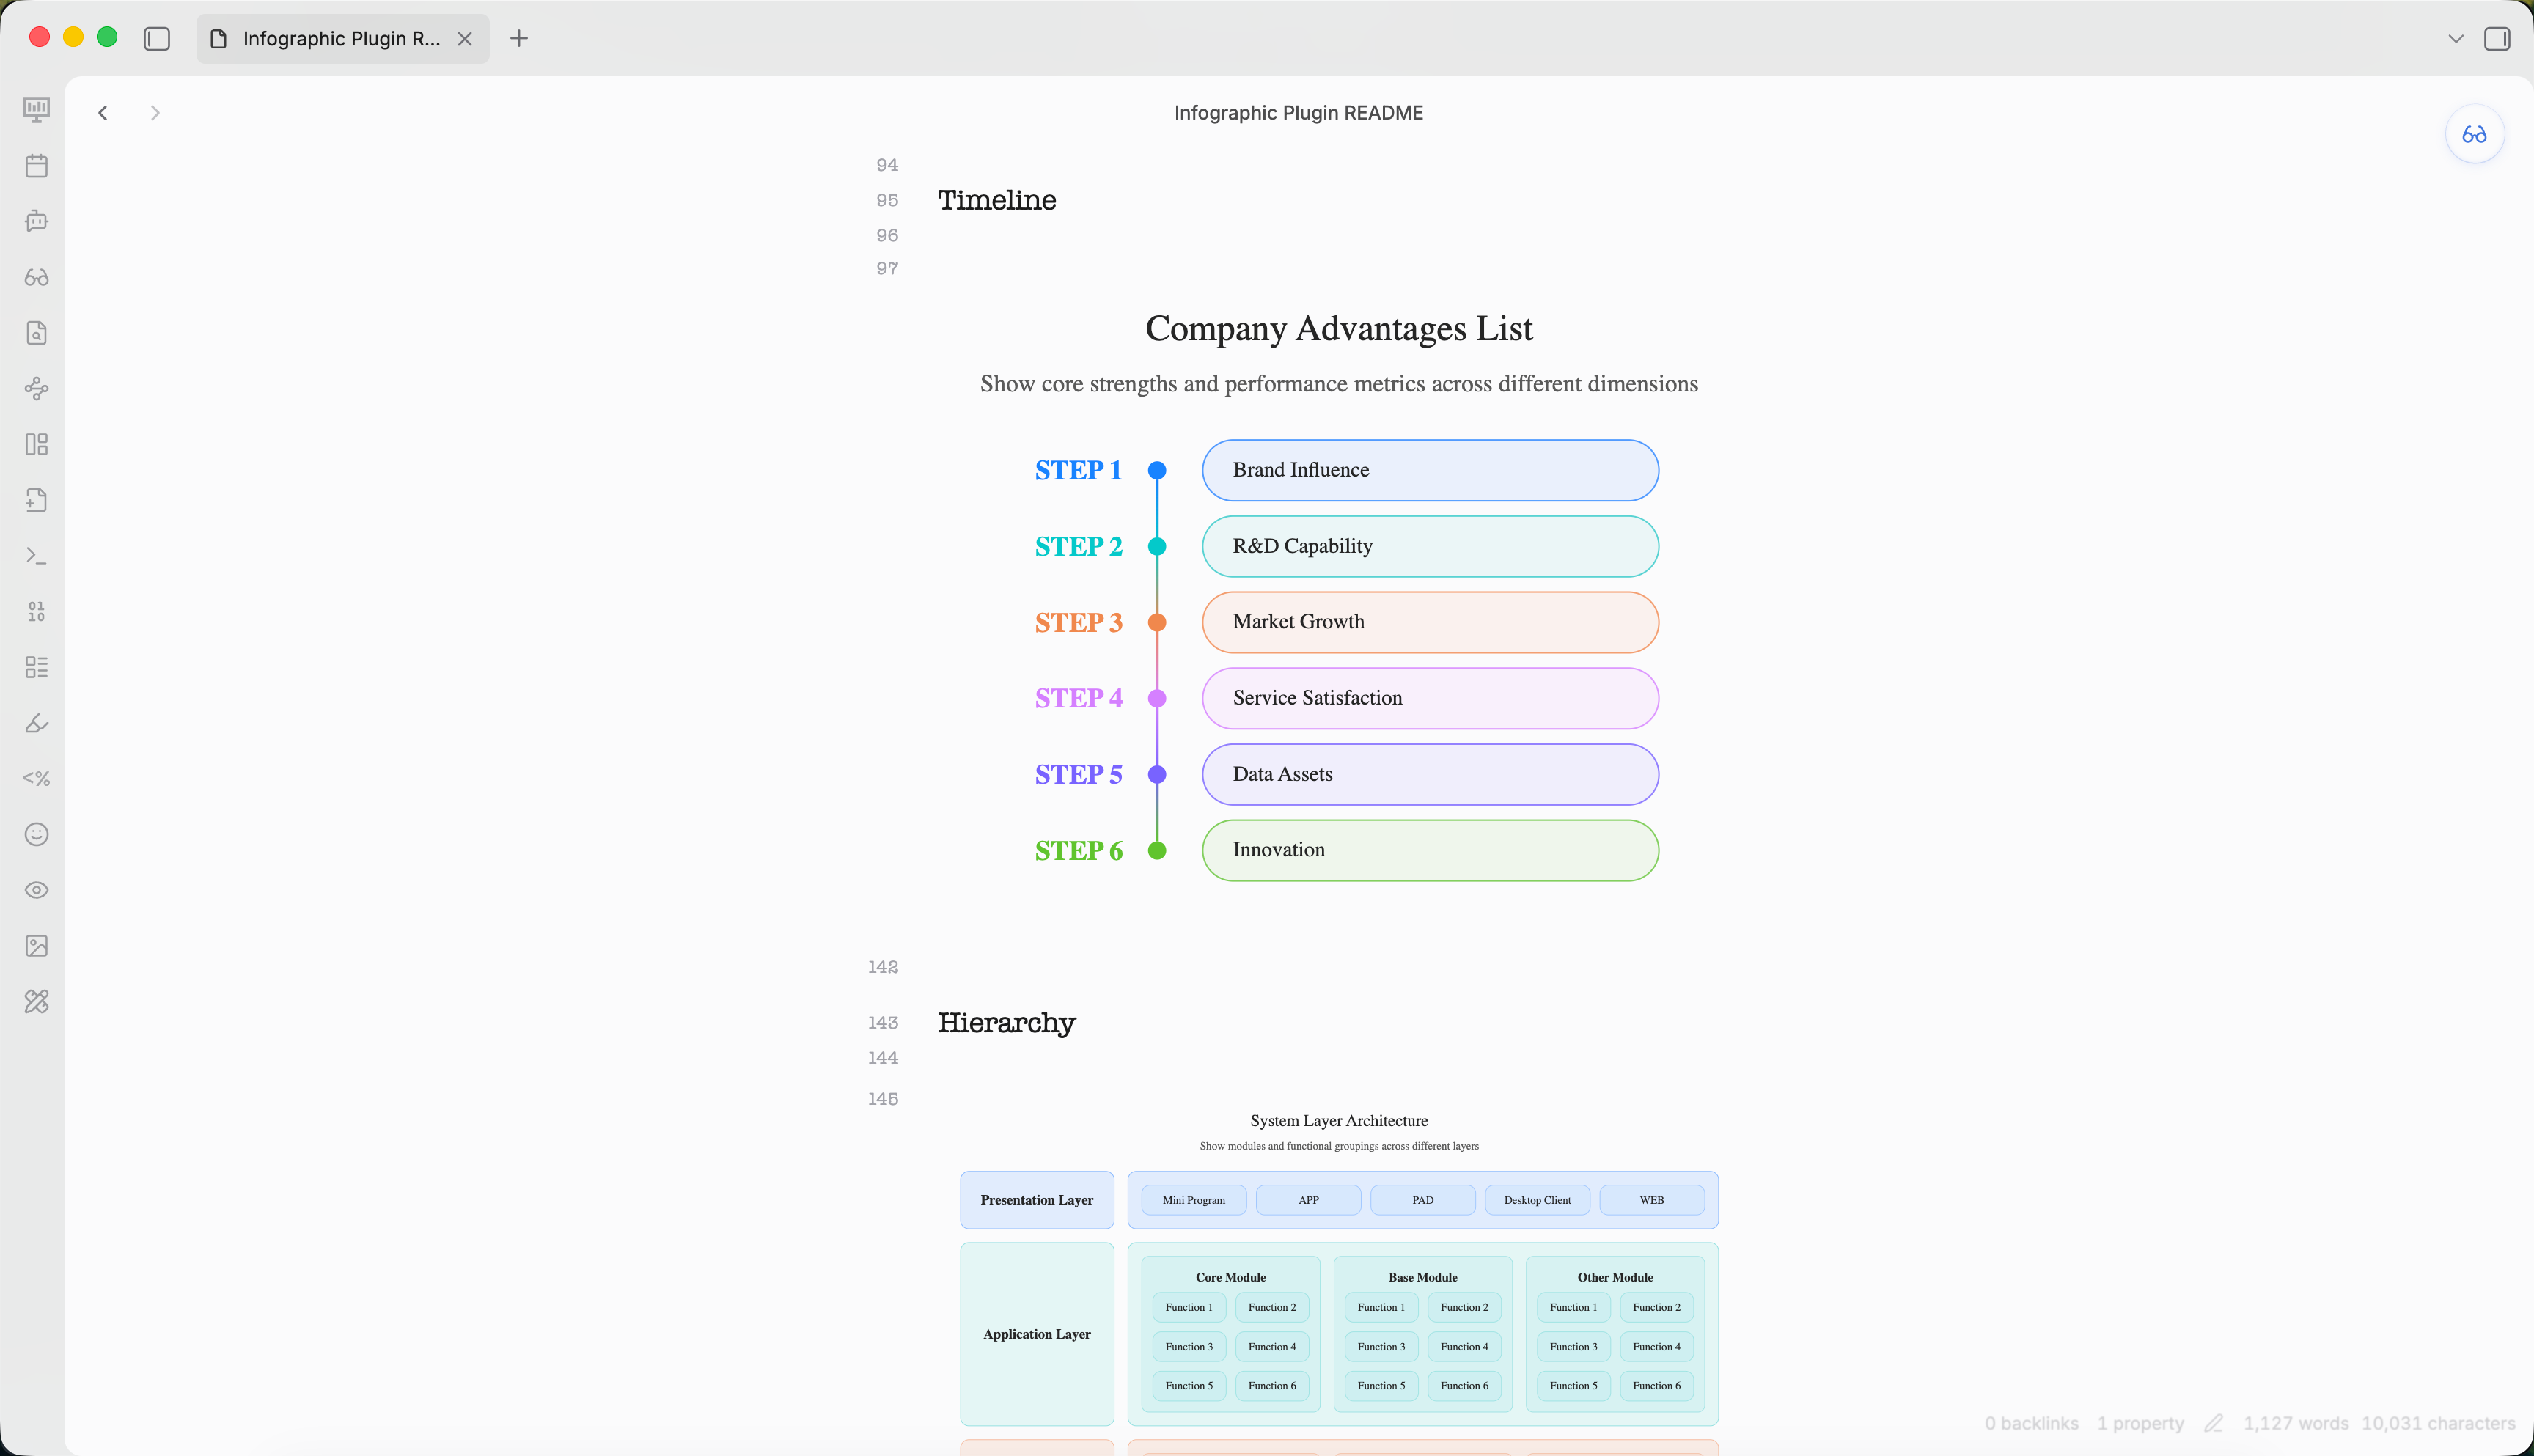Open a new tab with plus button
The image size is (2534, 1456).
click(x=518, y=38)
